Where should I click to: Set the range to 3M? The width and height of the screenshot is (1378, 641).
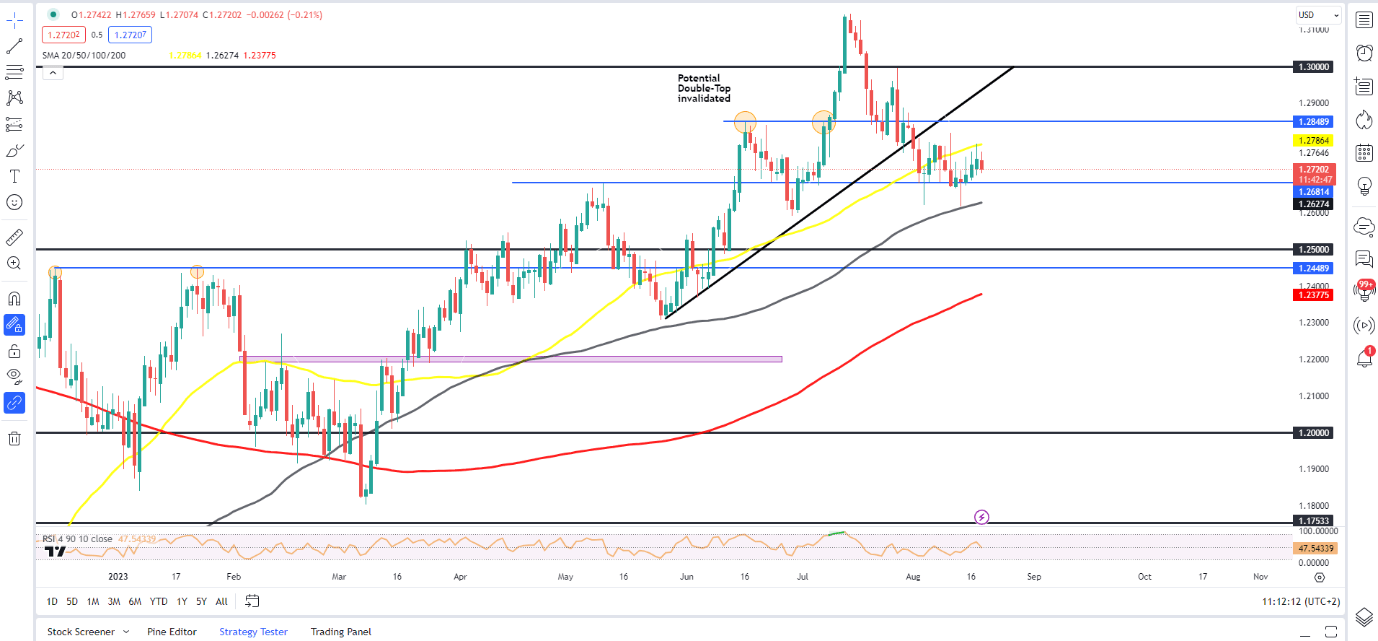coord(113,602)
